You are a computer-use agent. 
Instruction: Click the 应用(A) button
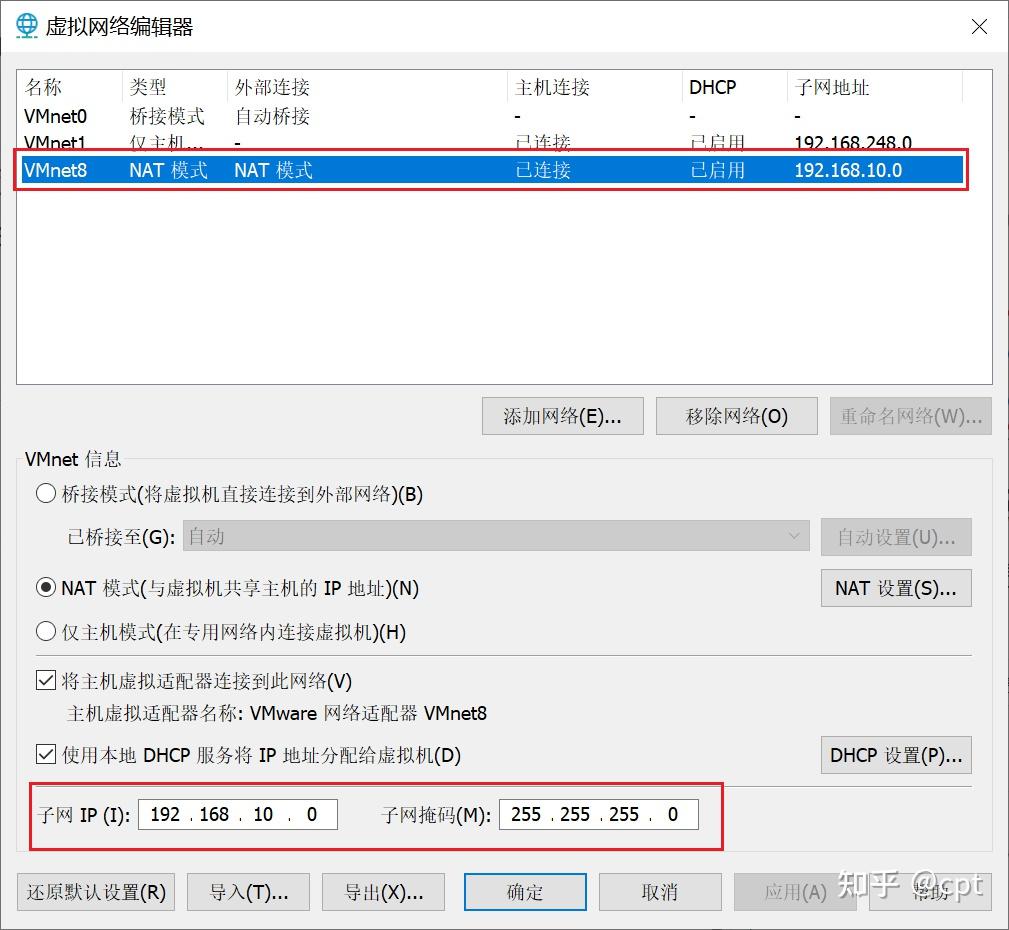tap(795, 892)
